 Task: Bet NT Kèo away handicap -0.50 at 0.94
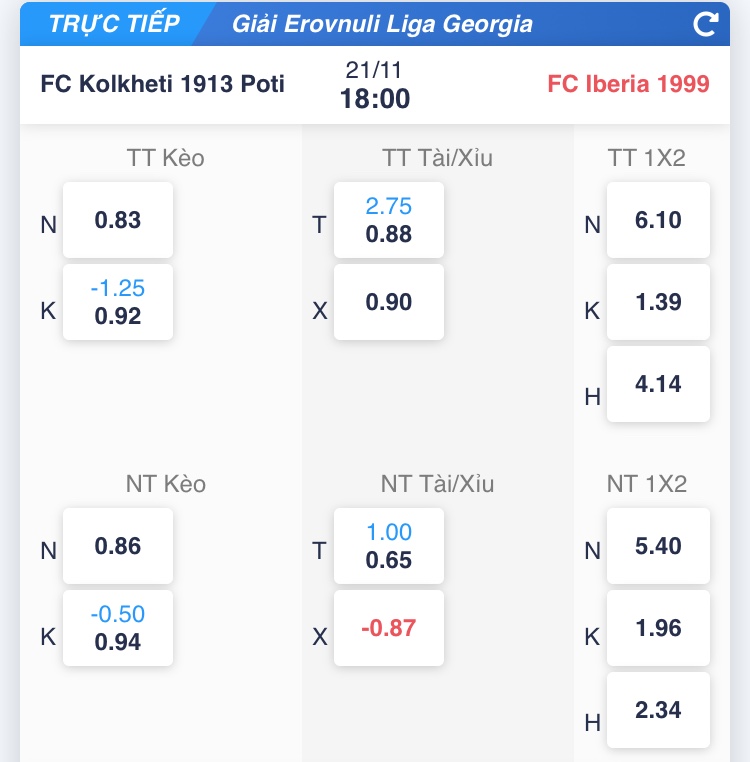(x=118, y=628)
